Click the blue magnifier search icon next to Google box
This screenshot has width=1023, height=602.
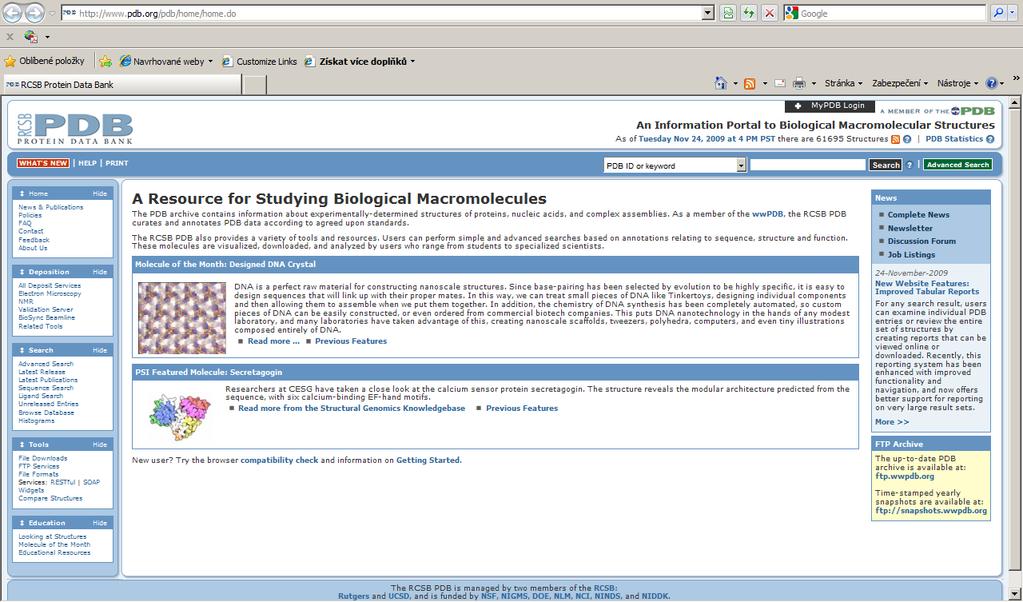click(999, 13)
